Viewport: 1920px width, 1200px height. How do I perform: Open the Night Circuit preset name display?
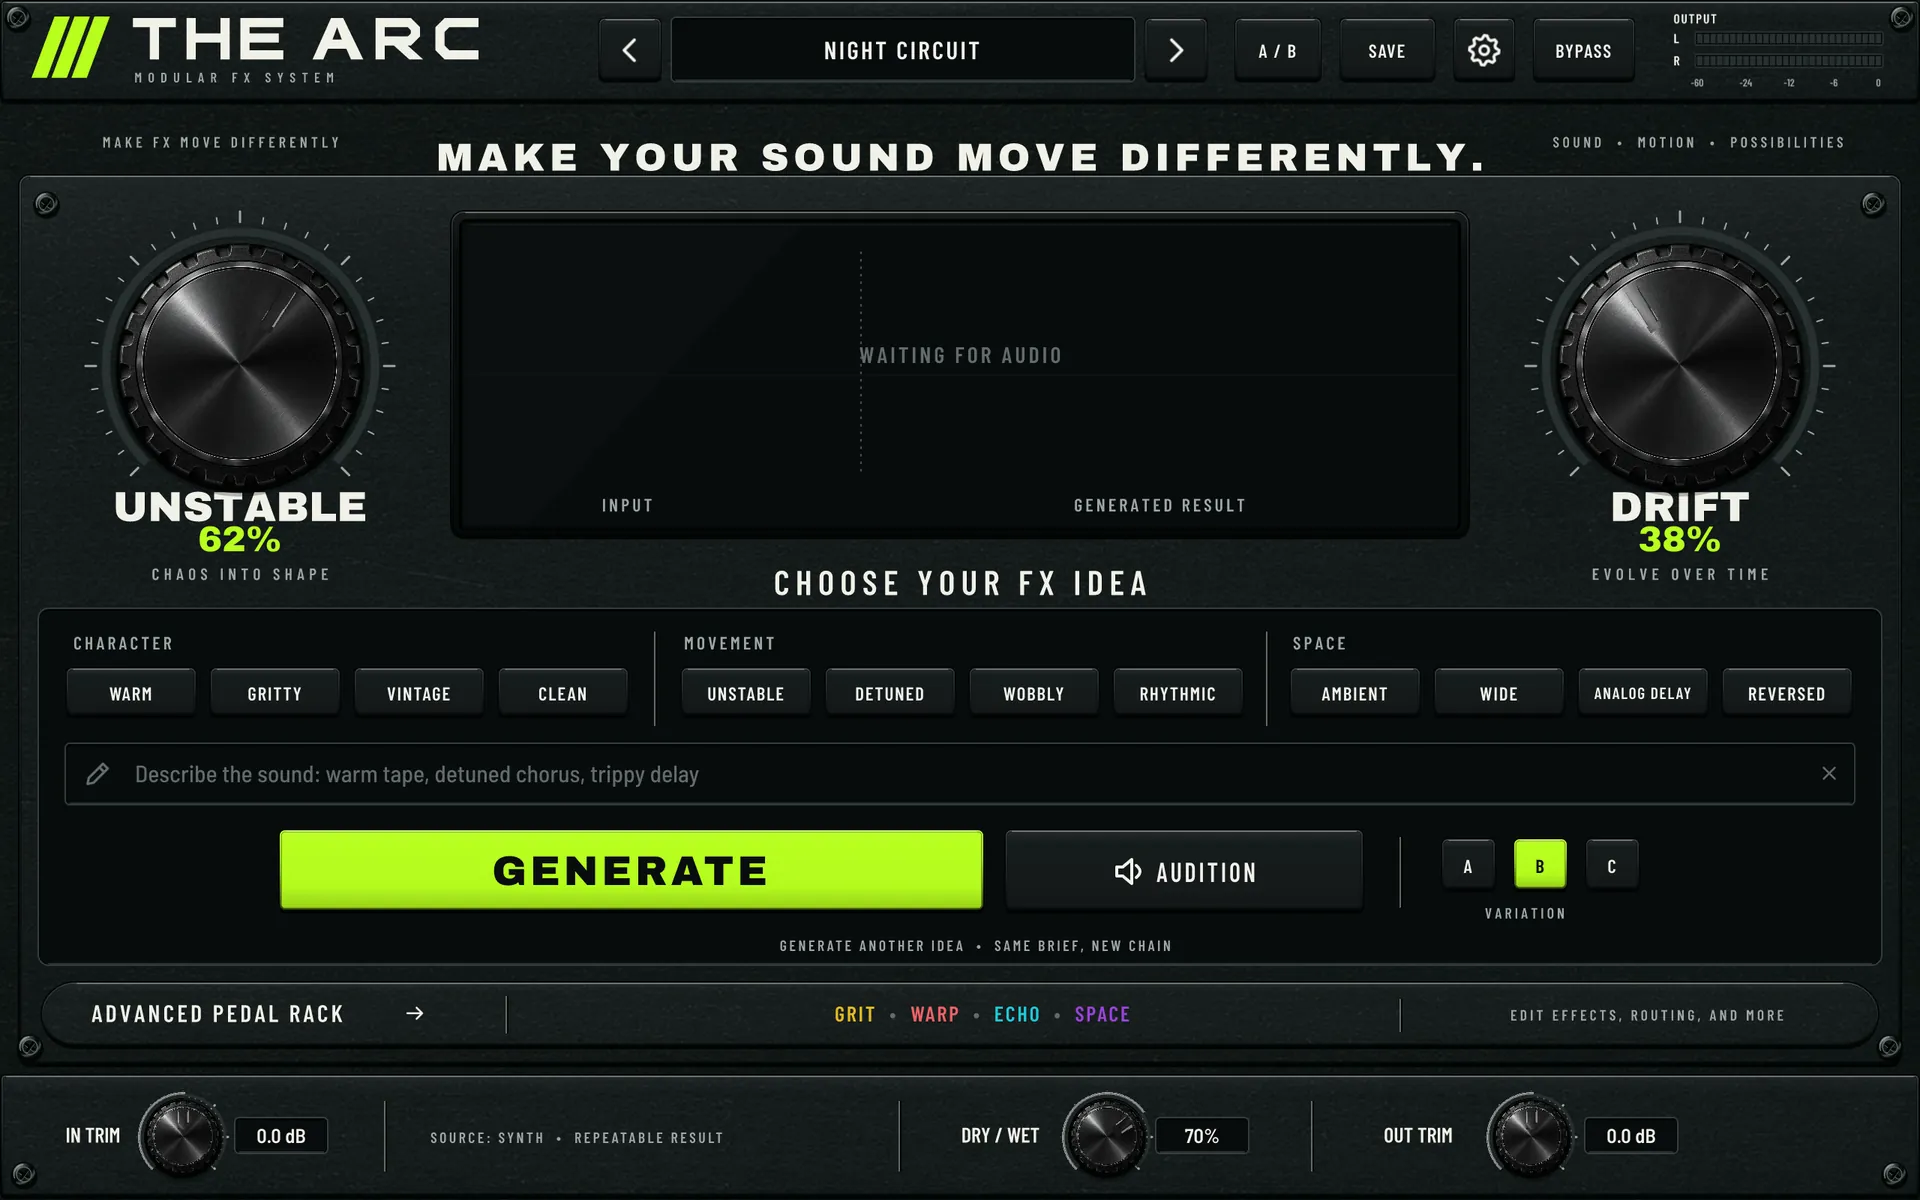[902, 50]
